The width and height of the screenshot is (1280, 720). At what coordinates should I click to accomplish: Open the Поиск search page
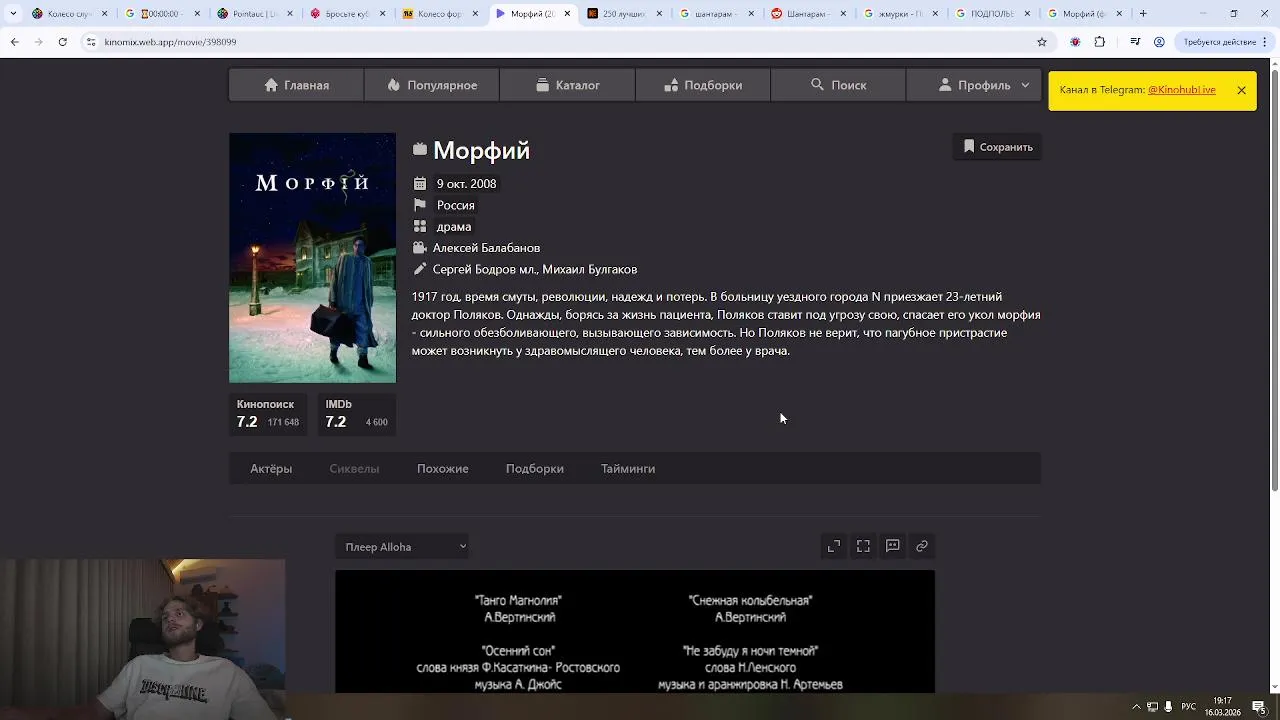coord(838,85)
